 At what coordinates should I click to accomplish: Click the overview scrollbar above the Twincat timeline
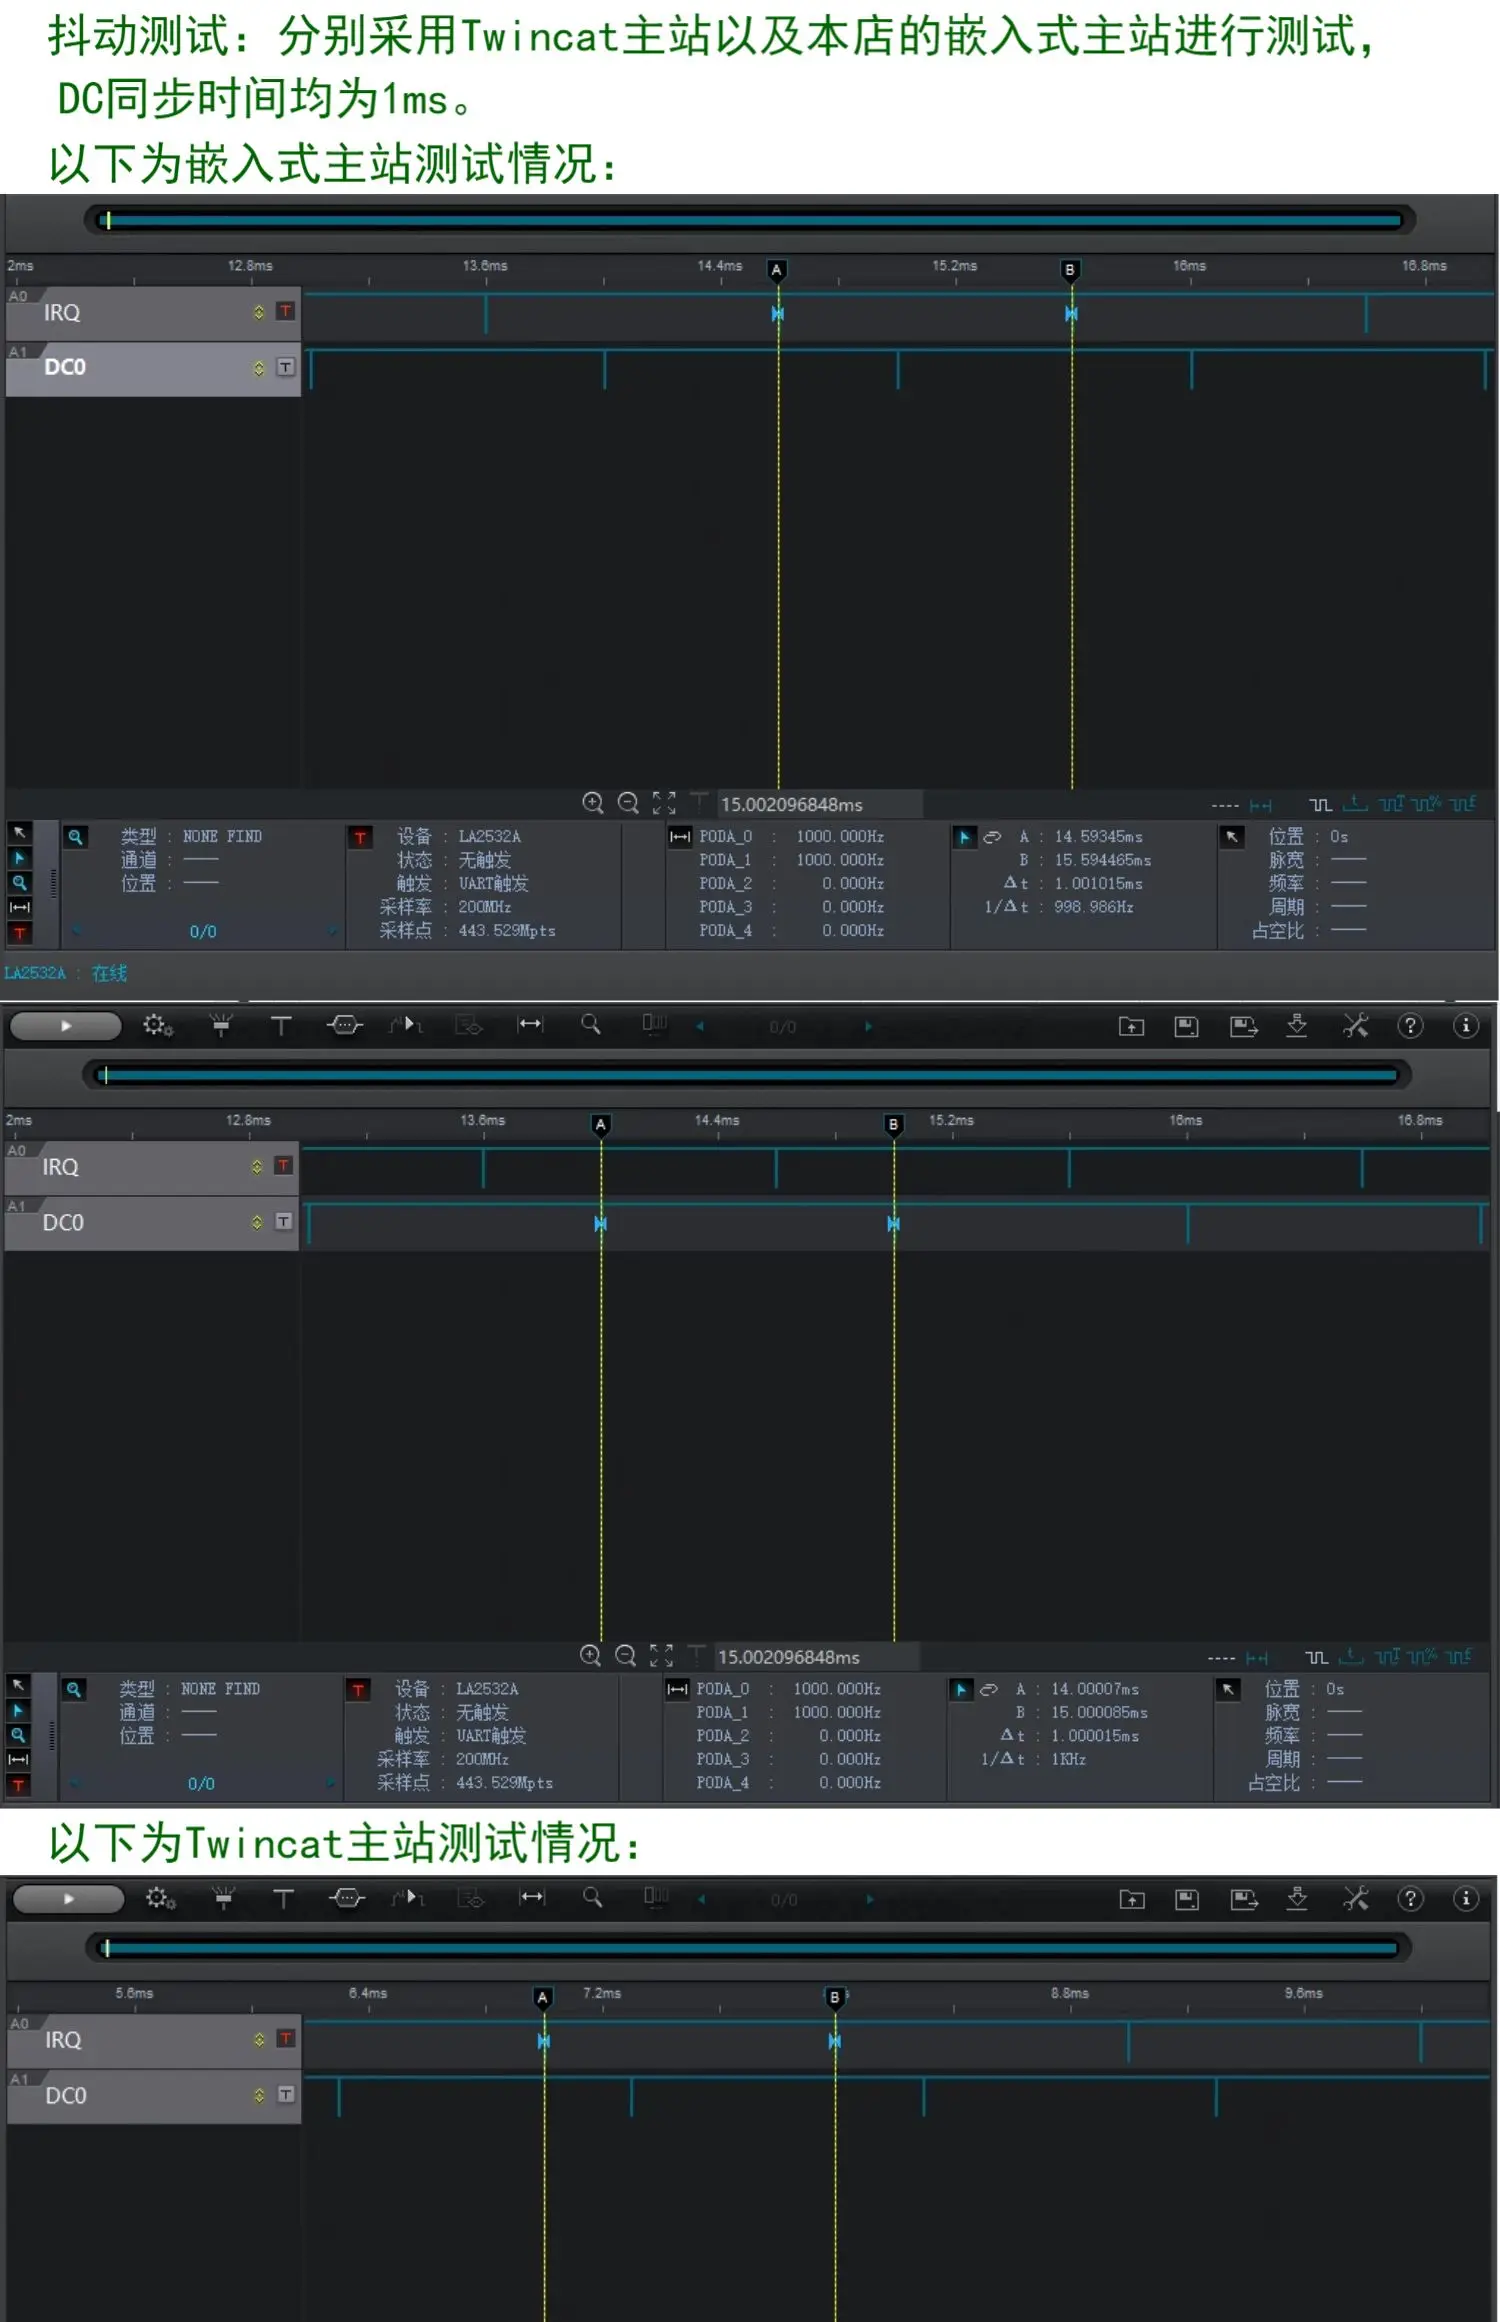(749, 1947)
